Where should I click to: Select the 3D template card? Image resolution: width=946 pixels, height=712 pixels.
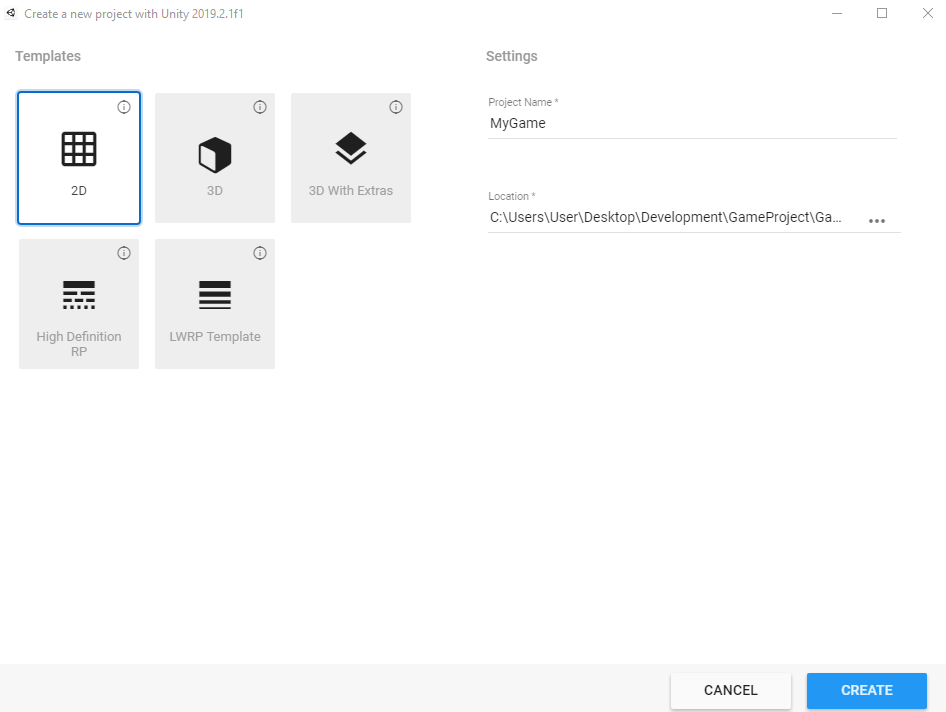pos(215,158)
